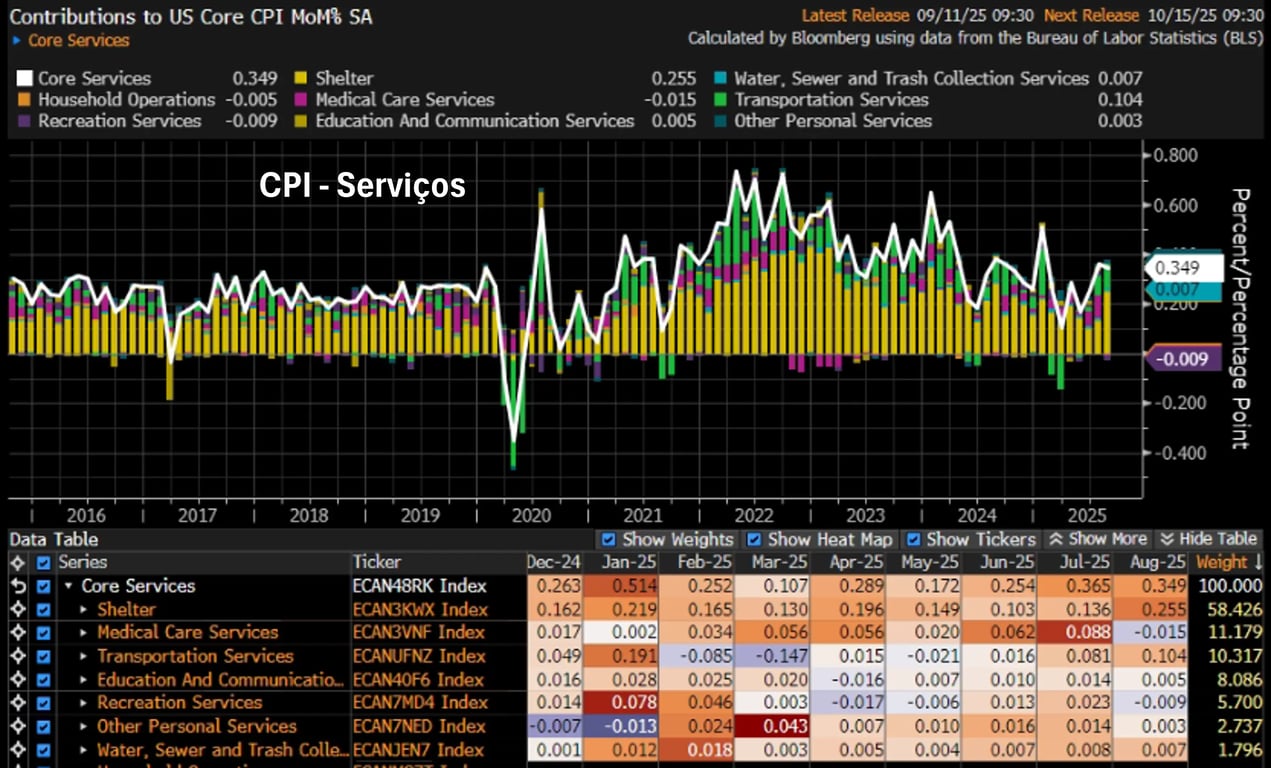The height and width of the screenshot is (768, 1271).
Task: Click the diamond icon on Medical Care Services row
Action: pos(16,632)
